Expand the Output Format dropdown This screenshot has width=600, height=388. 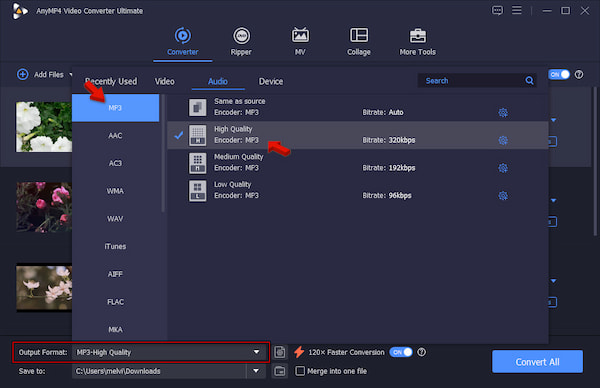[x=256, y=352]
